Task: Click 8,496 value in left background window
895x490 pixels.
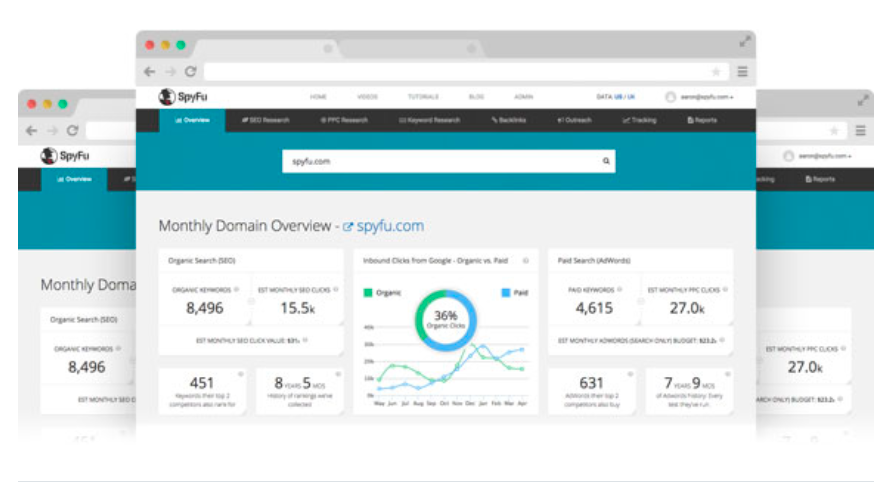Action: (86, 367)
